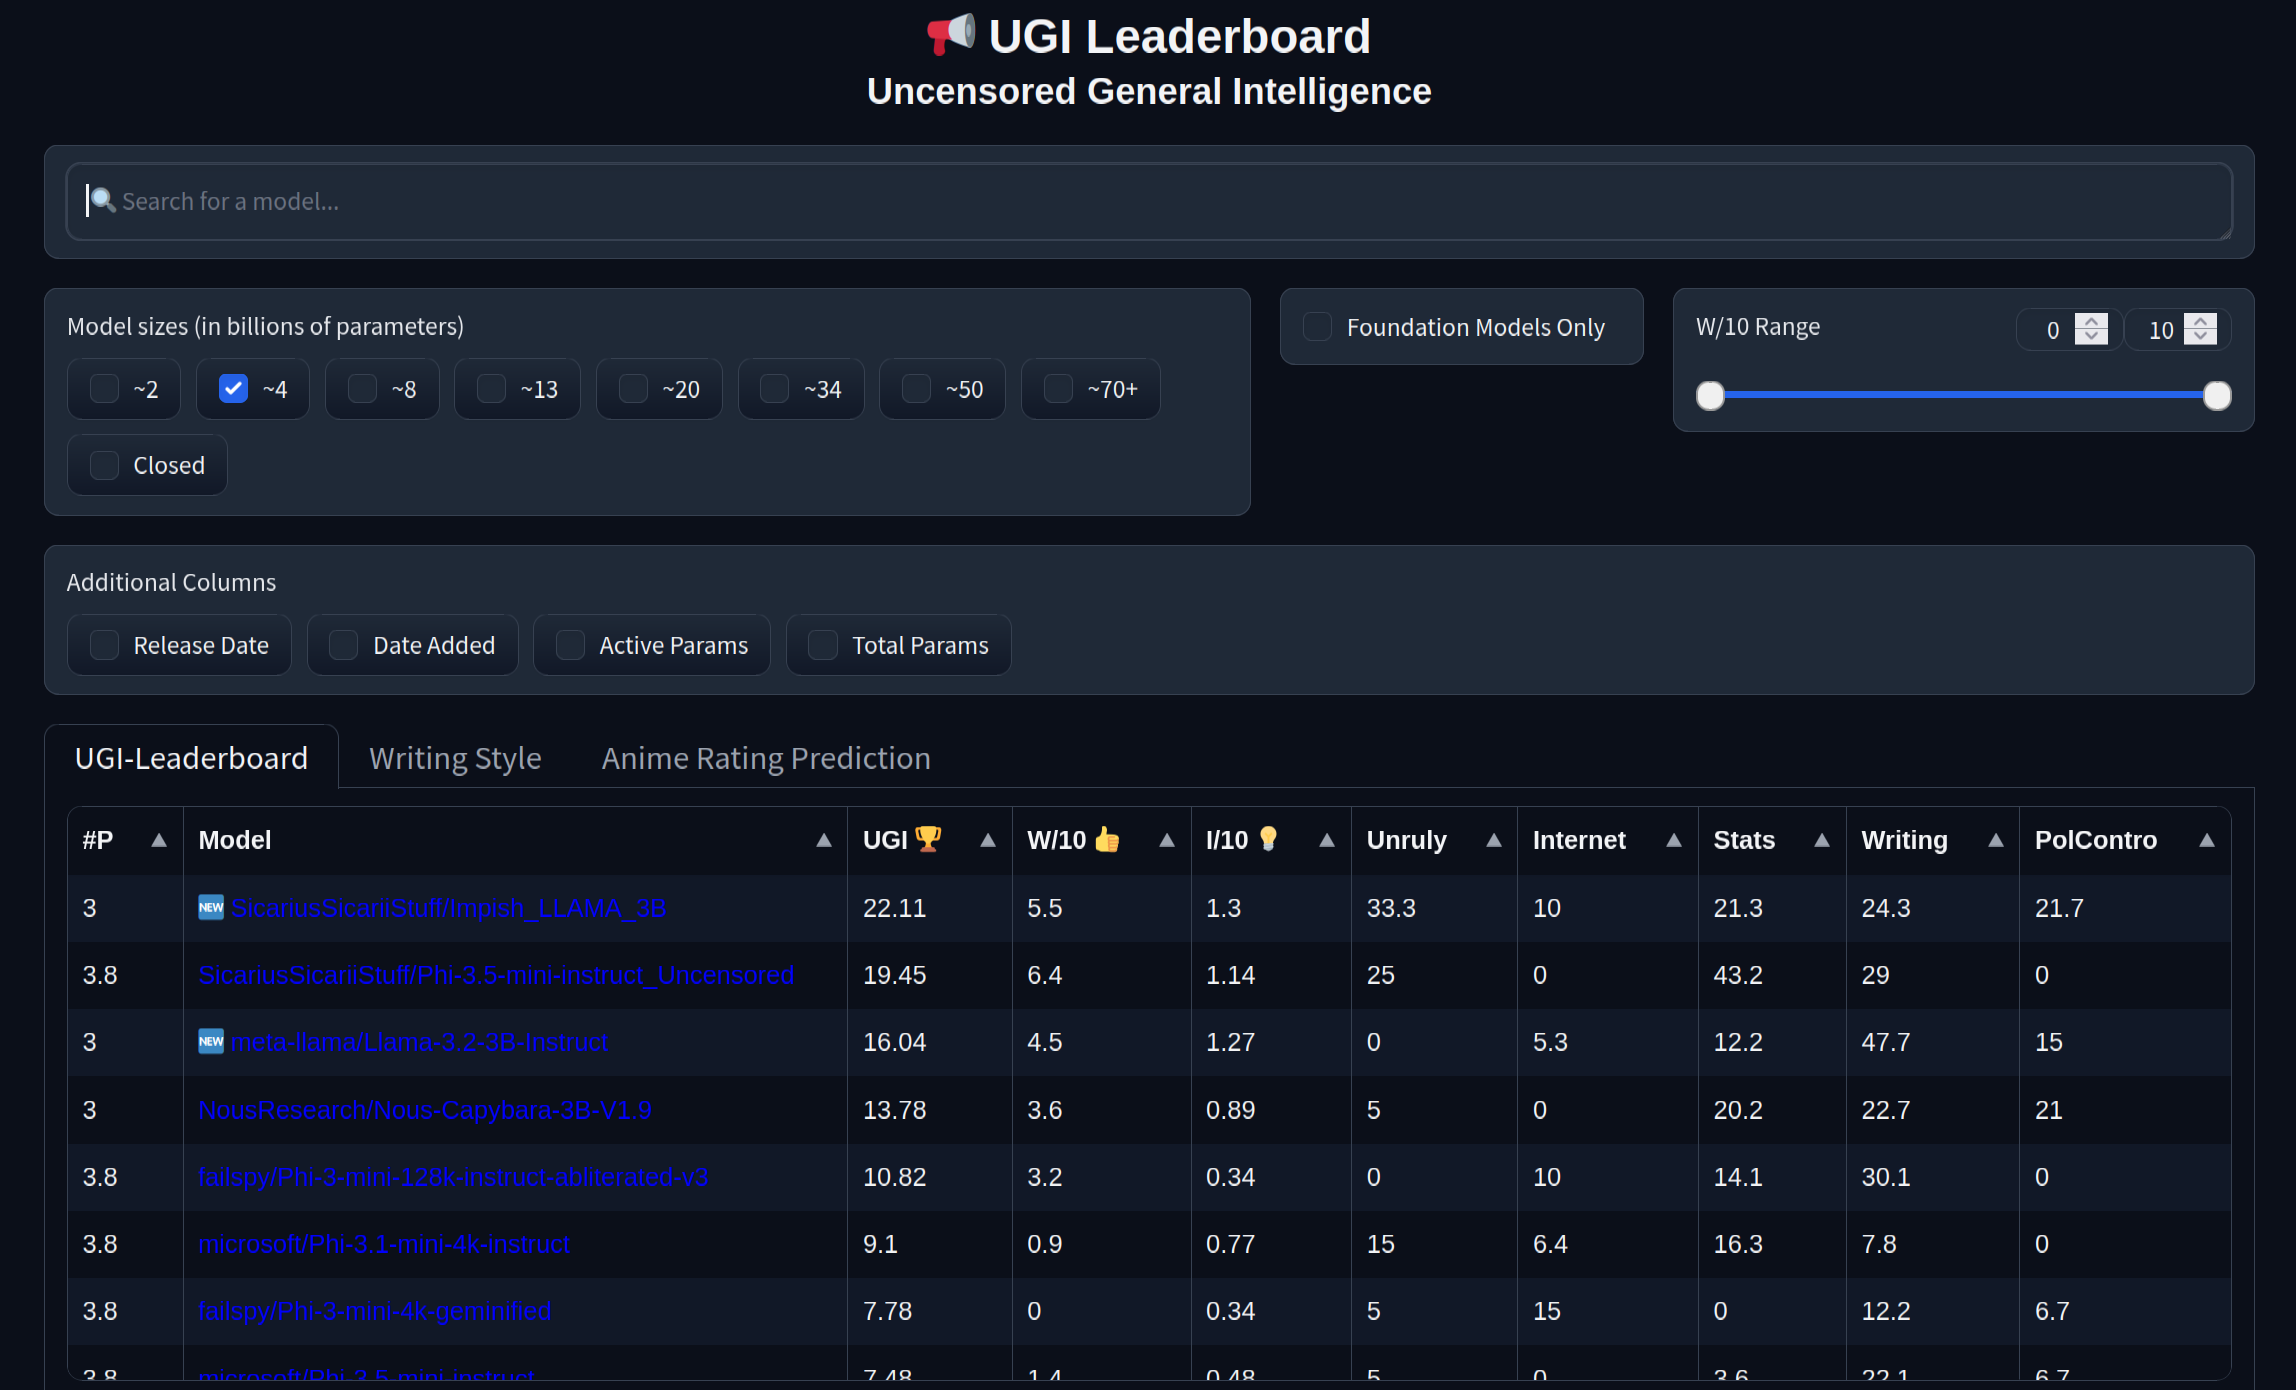Increment the left W/10 range value
The image size is (2296, 1390).
2090,322
